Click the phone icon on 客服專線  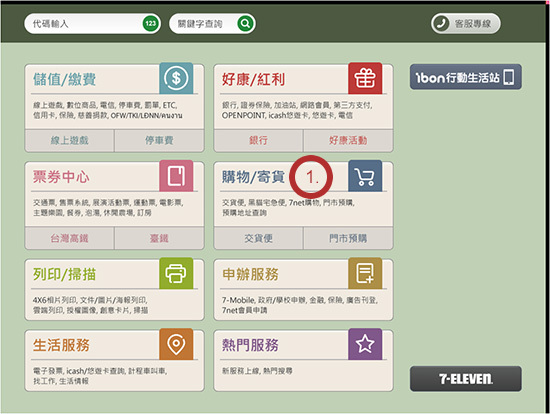pos(441,24)
